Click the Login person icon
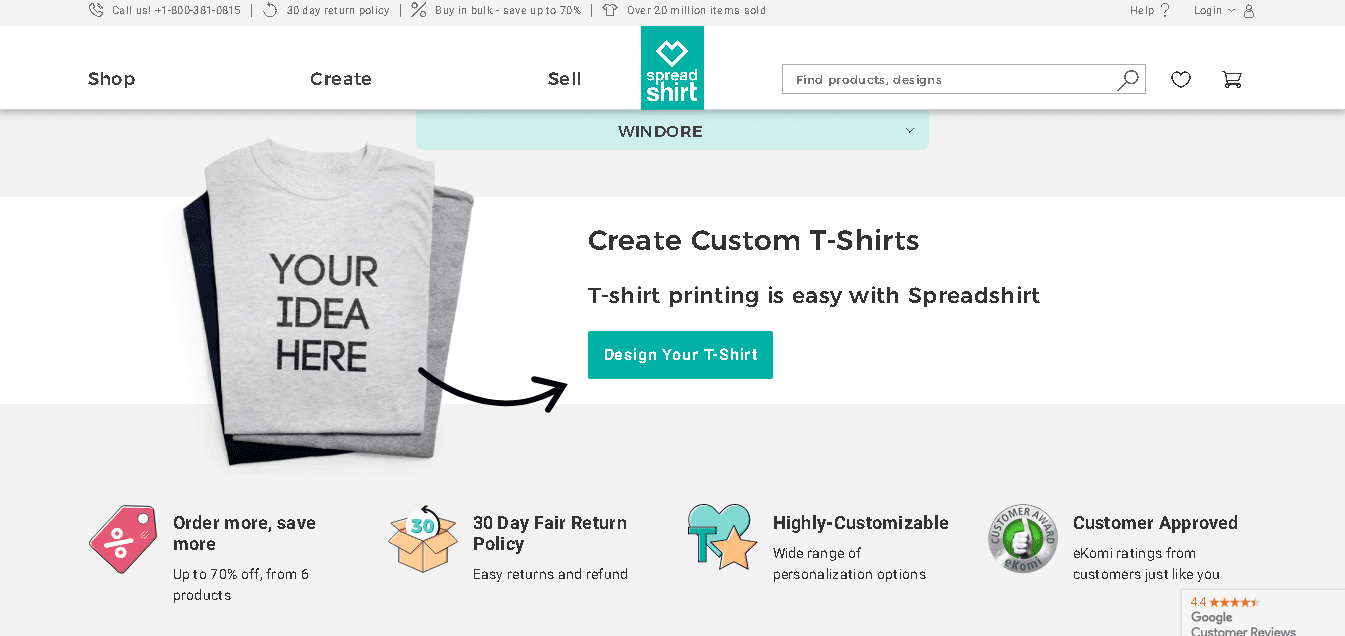The height and width of the screenshot is (636, 1345). [x=1246, y=11]
